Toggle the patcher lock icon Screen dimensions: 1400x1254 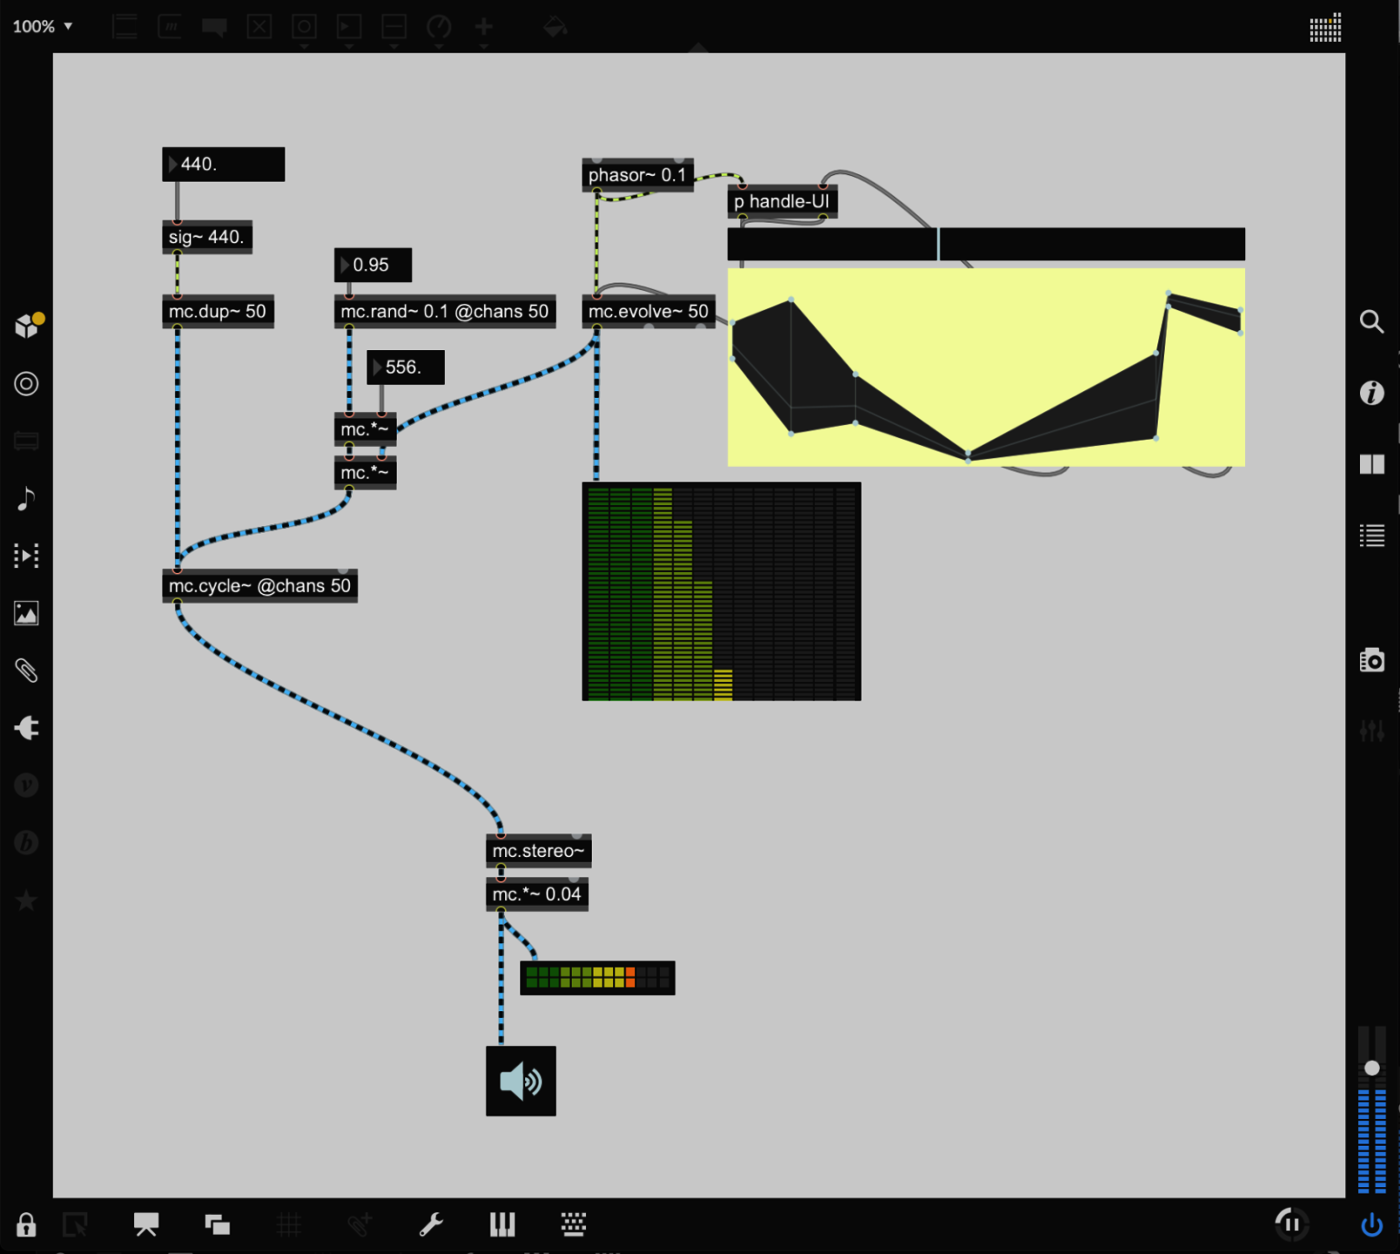26,1225
